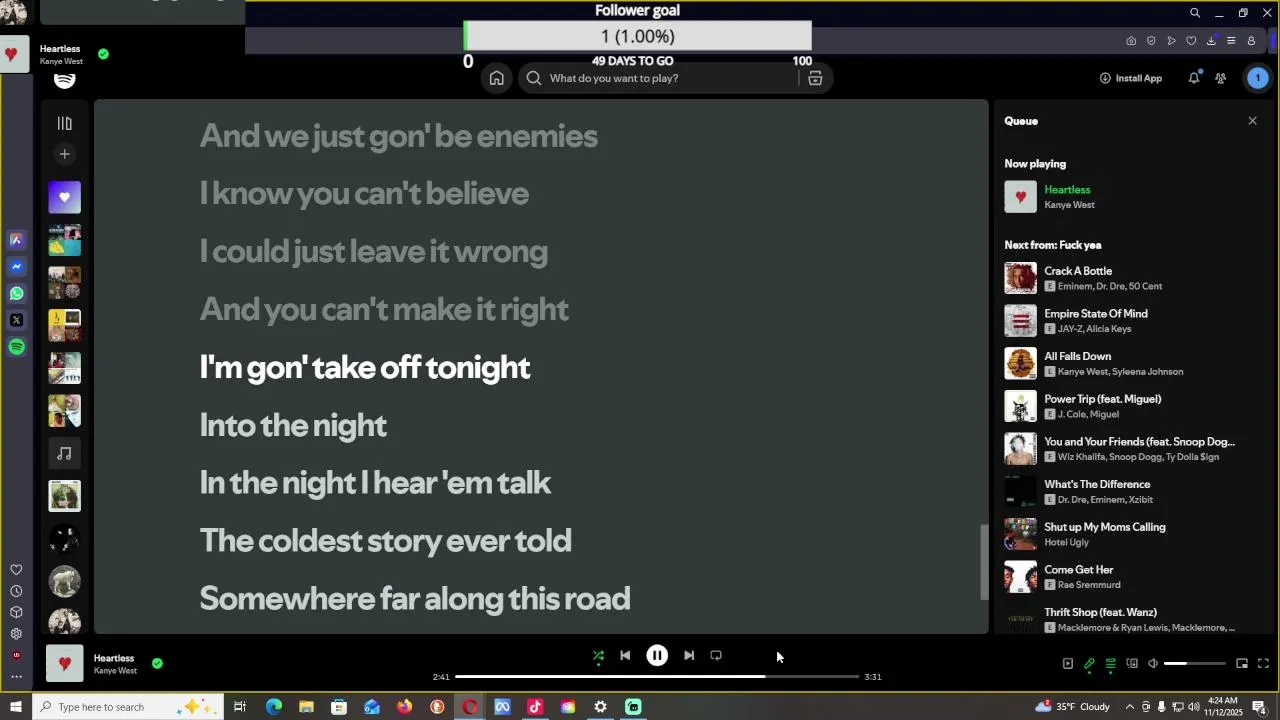Open WhatsApp in the browser sidebar
Image resolution: width=1280 pixels, height=720 pixels.
click(16, 294)
